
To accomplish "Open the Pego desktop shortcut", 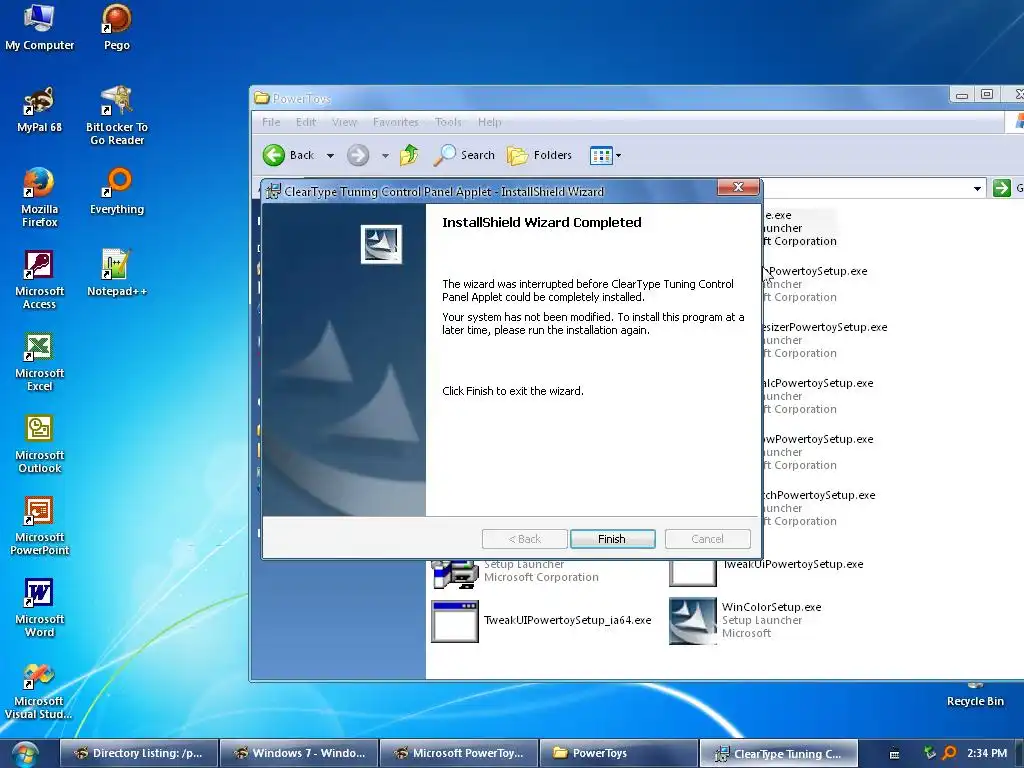I will (117, 27).
